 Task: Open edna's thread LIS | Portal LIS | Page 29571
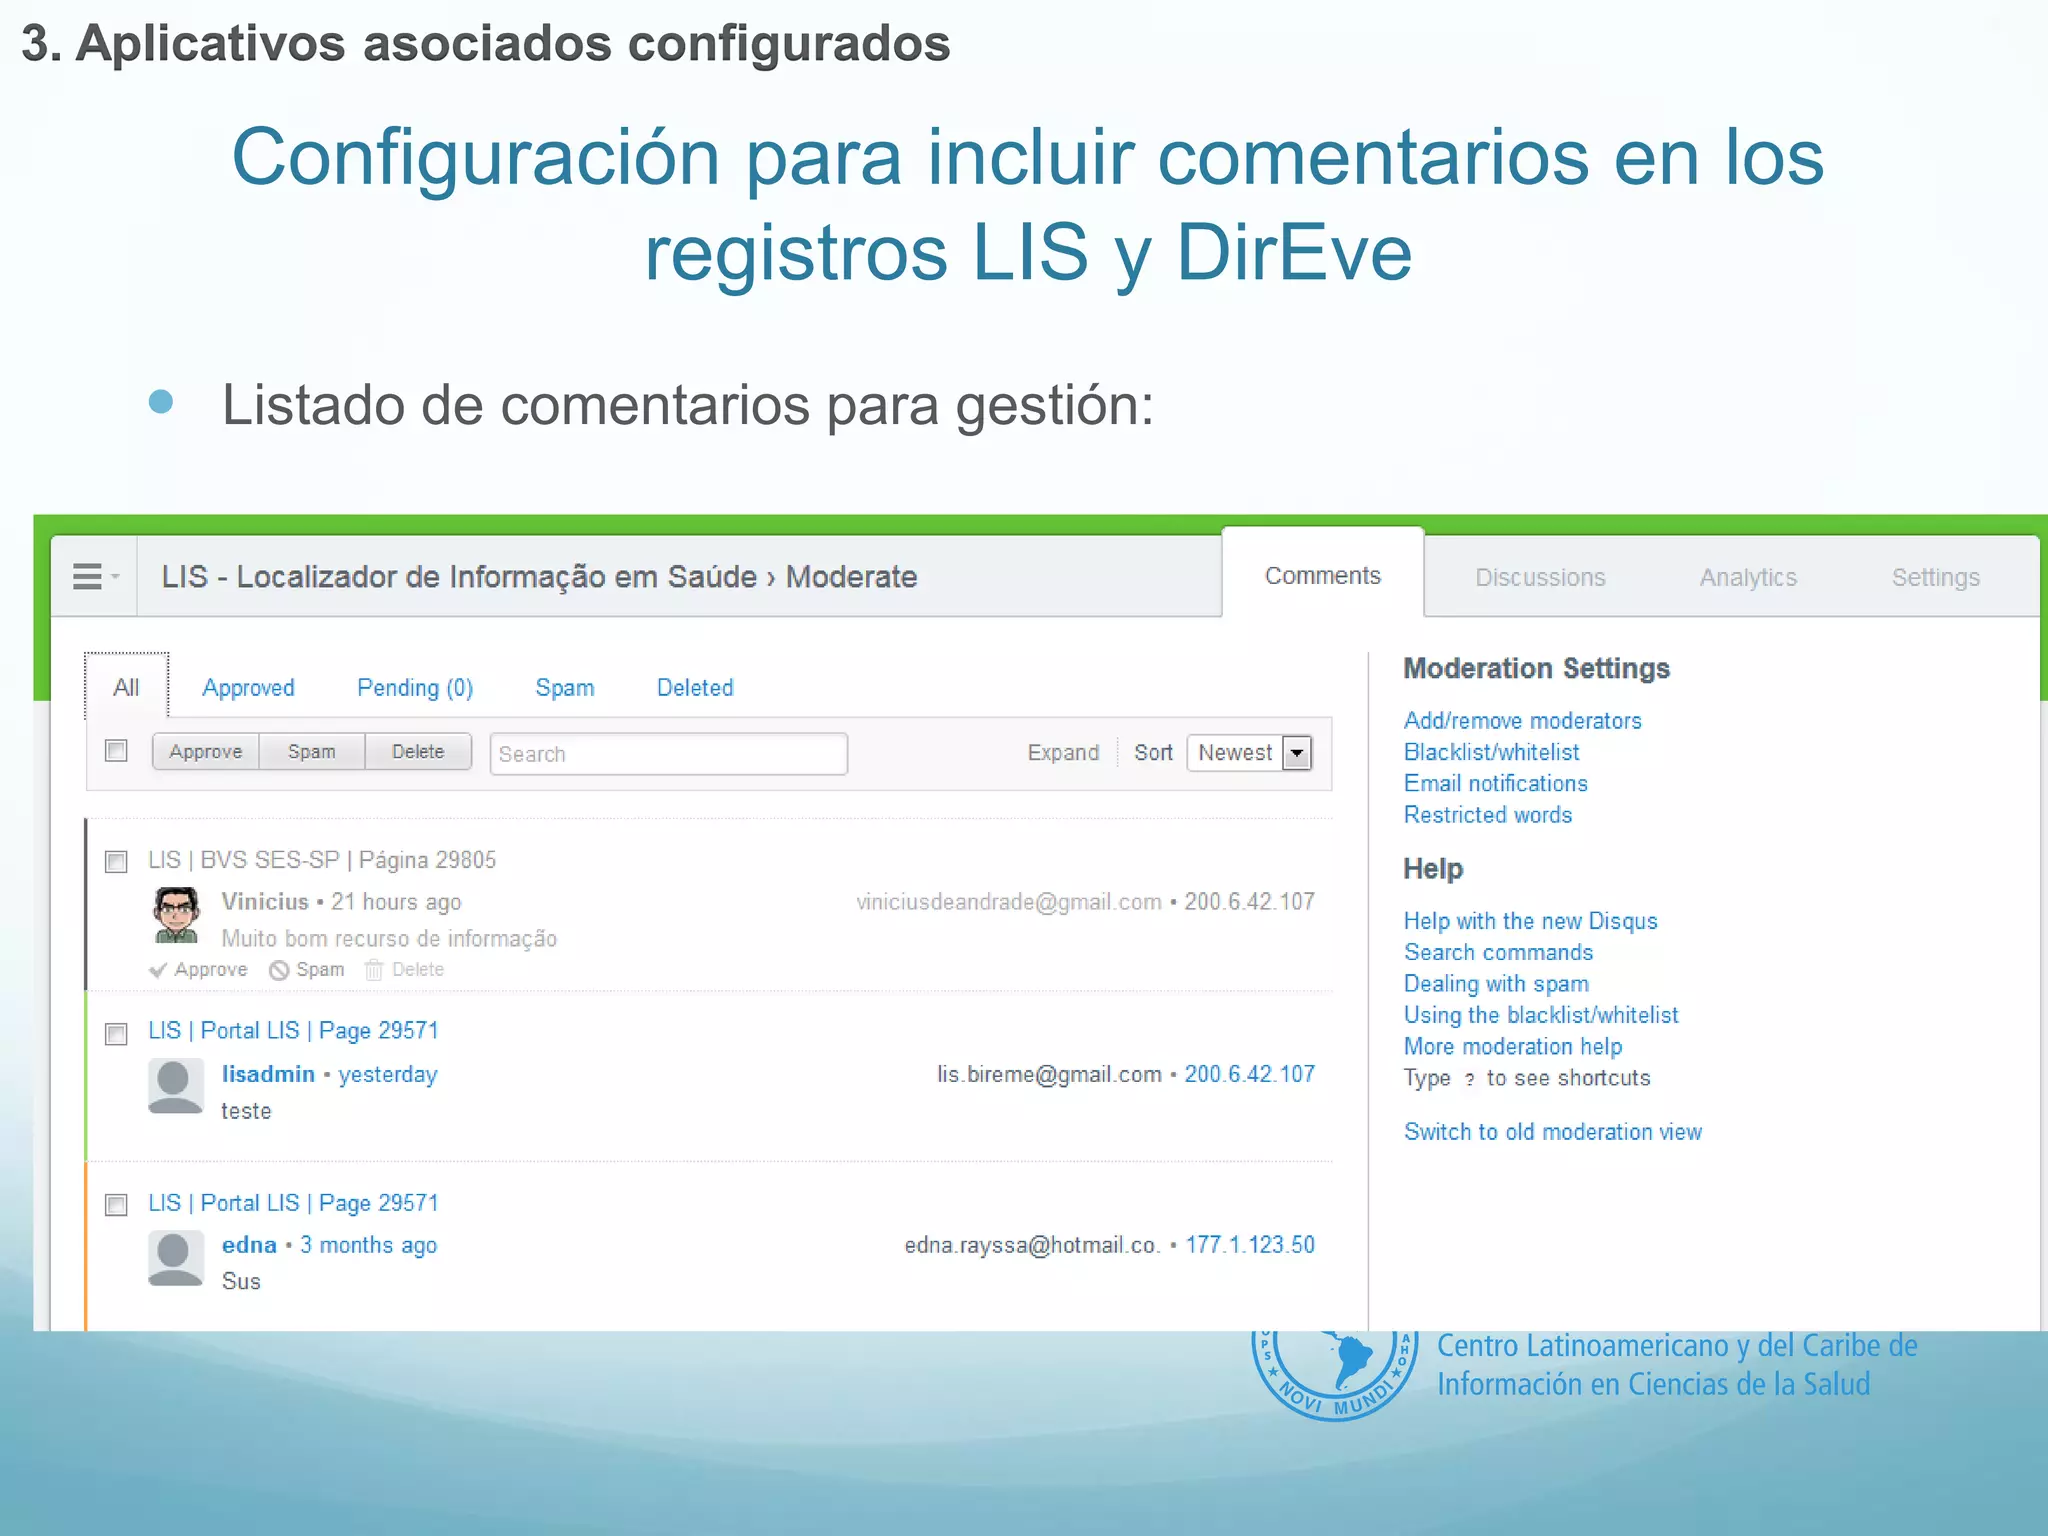(293, 1203)
